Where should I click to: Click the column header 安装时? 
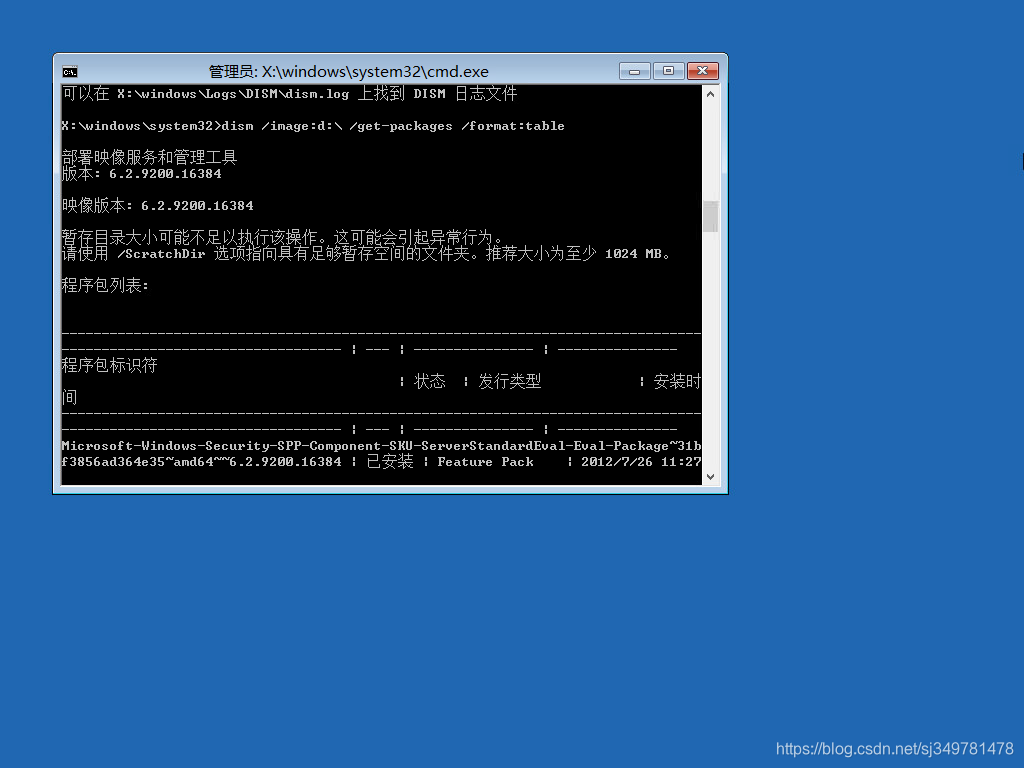tap(677, 381)
